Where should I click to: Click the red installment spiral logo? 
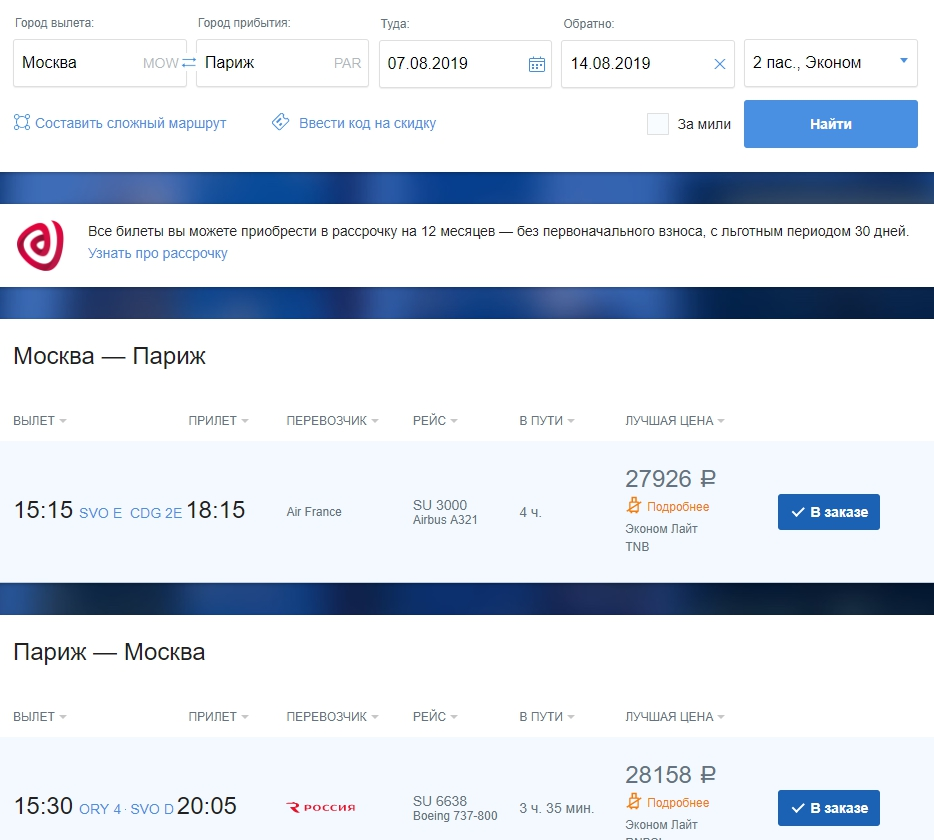pyautogui.click(x=40, y=245)
